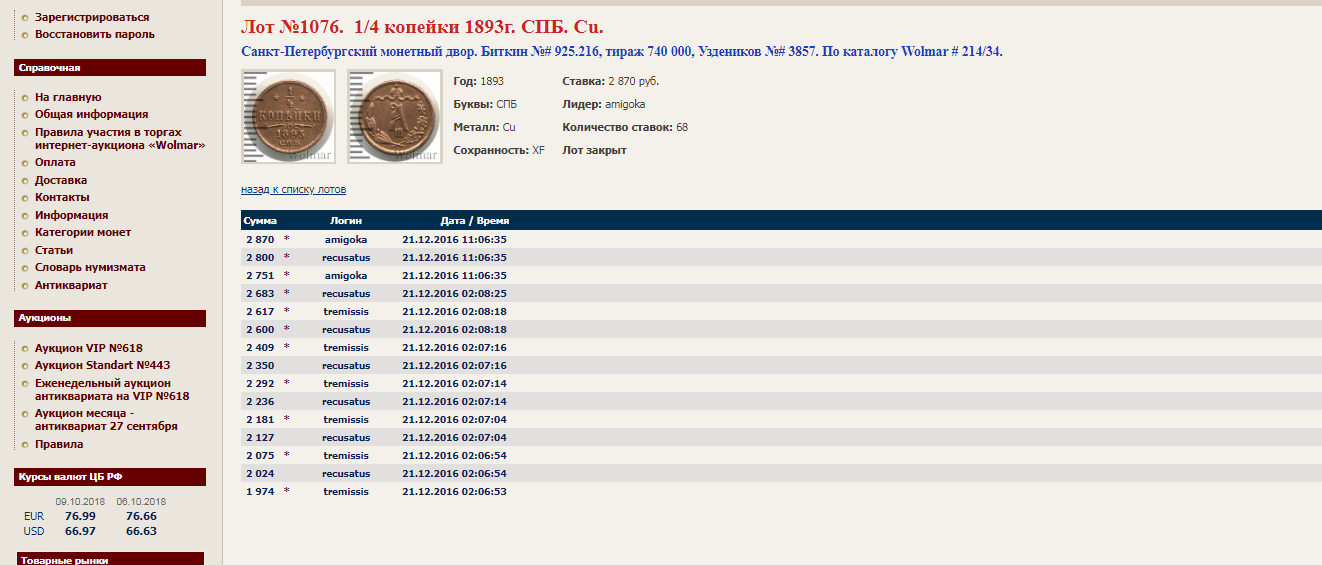Click the 'Статьи' sidebar link
1322x566 pixels.
pyautogui.click(x=54, y=251)
